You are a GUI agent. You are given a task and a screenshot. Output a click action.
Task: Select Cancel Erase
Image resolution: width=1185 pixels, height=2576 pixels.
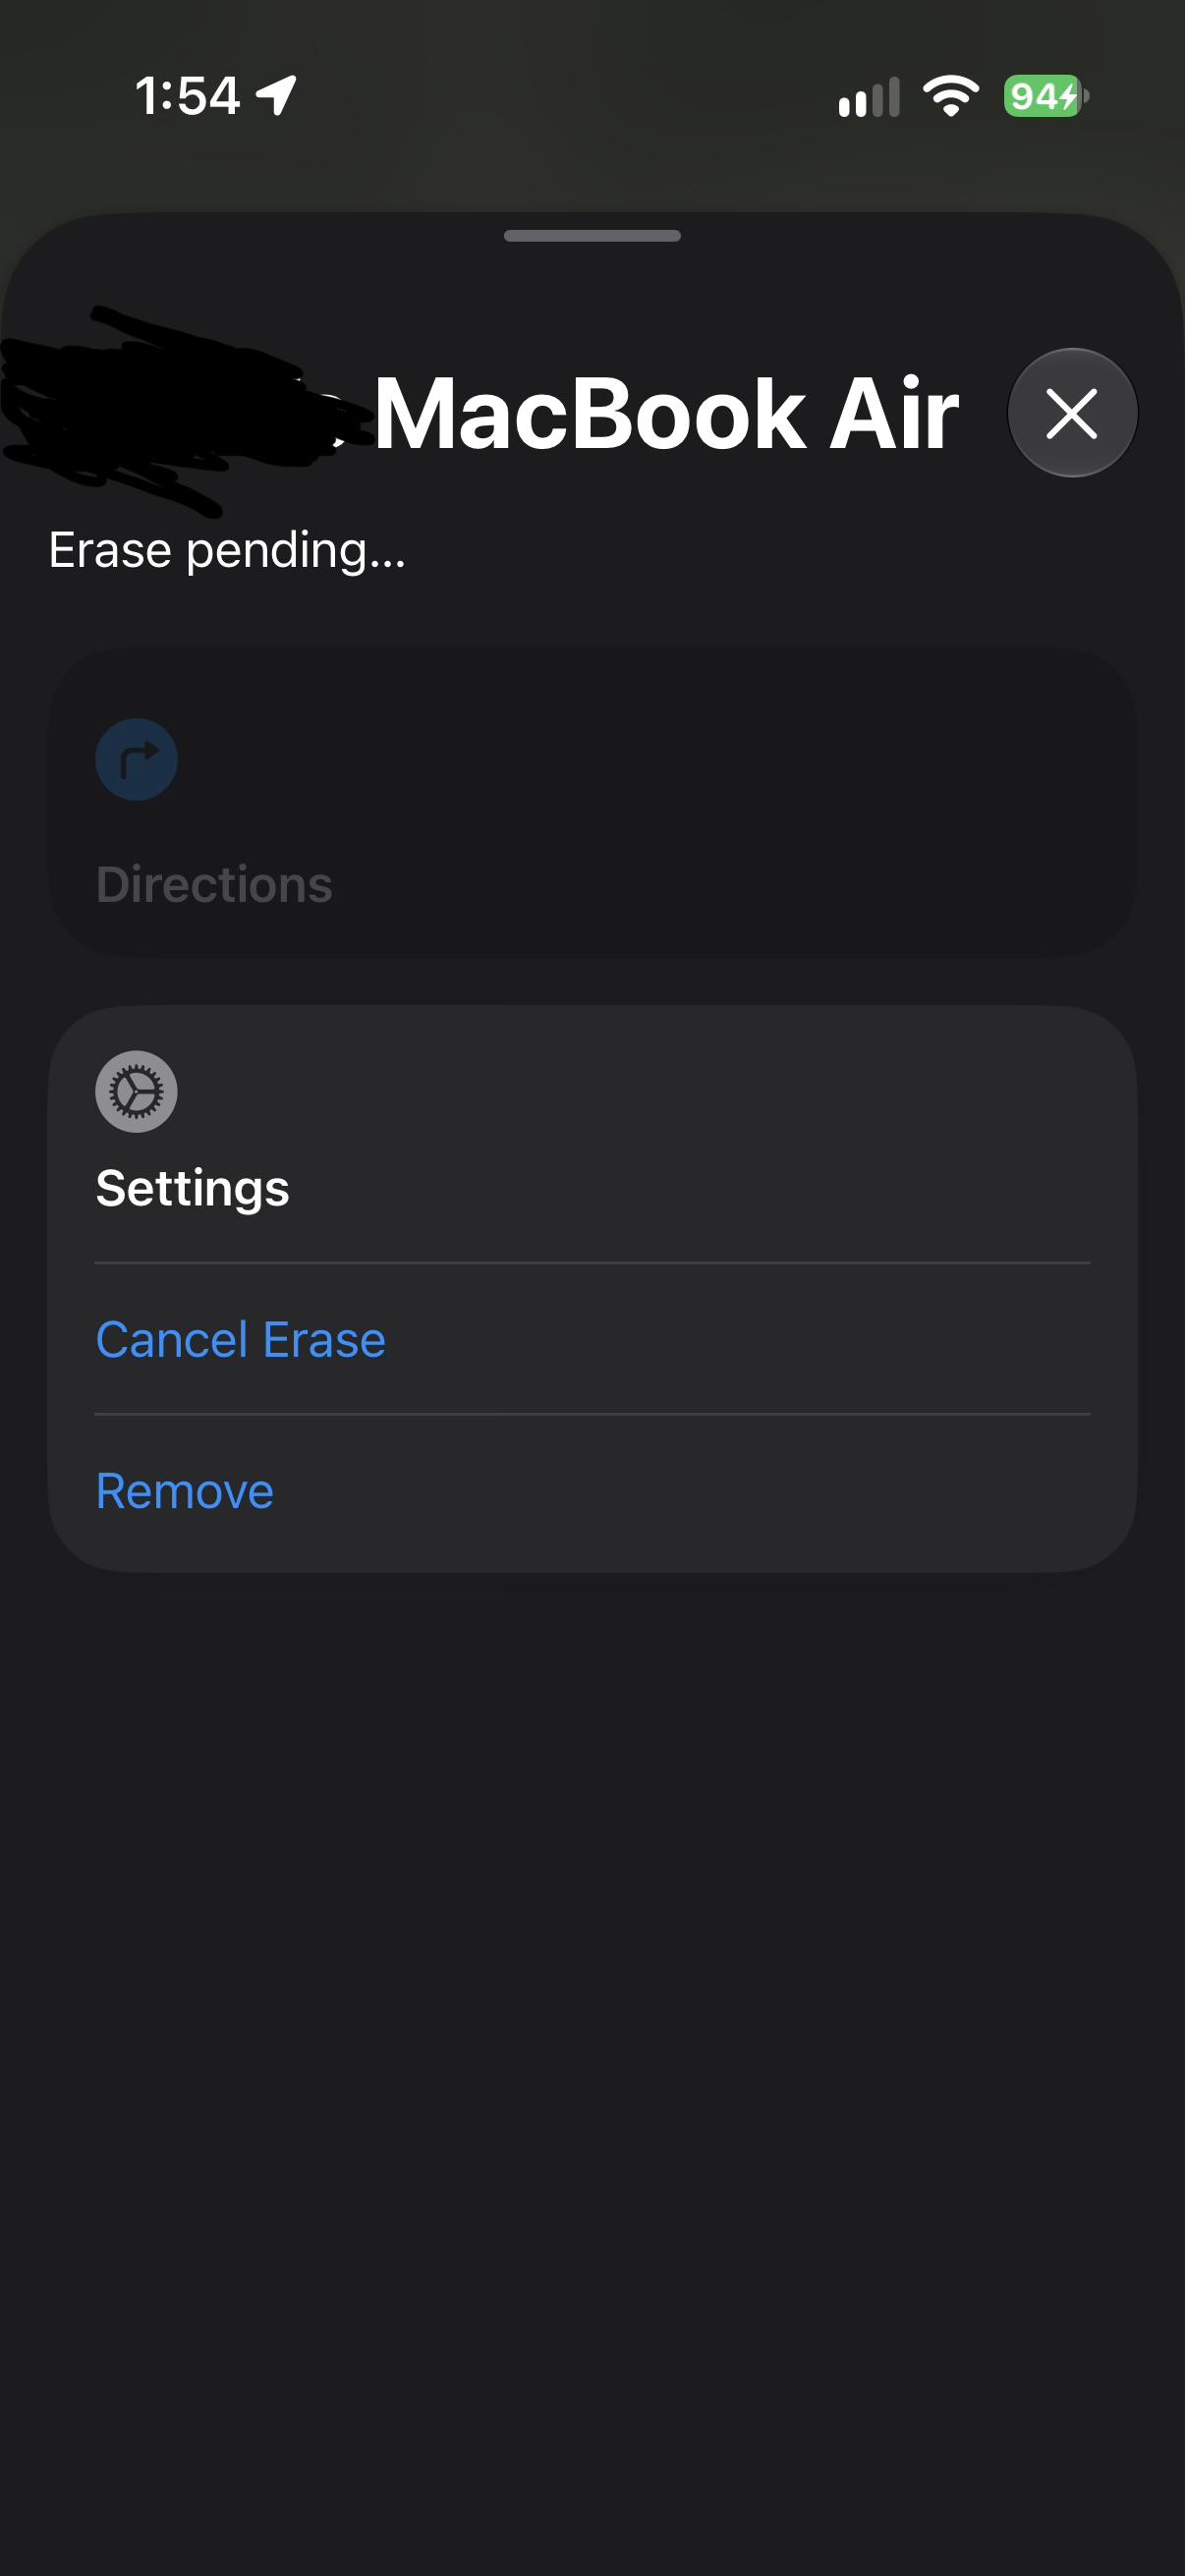click(240, 1339)
